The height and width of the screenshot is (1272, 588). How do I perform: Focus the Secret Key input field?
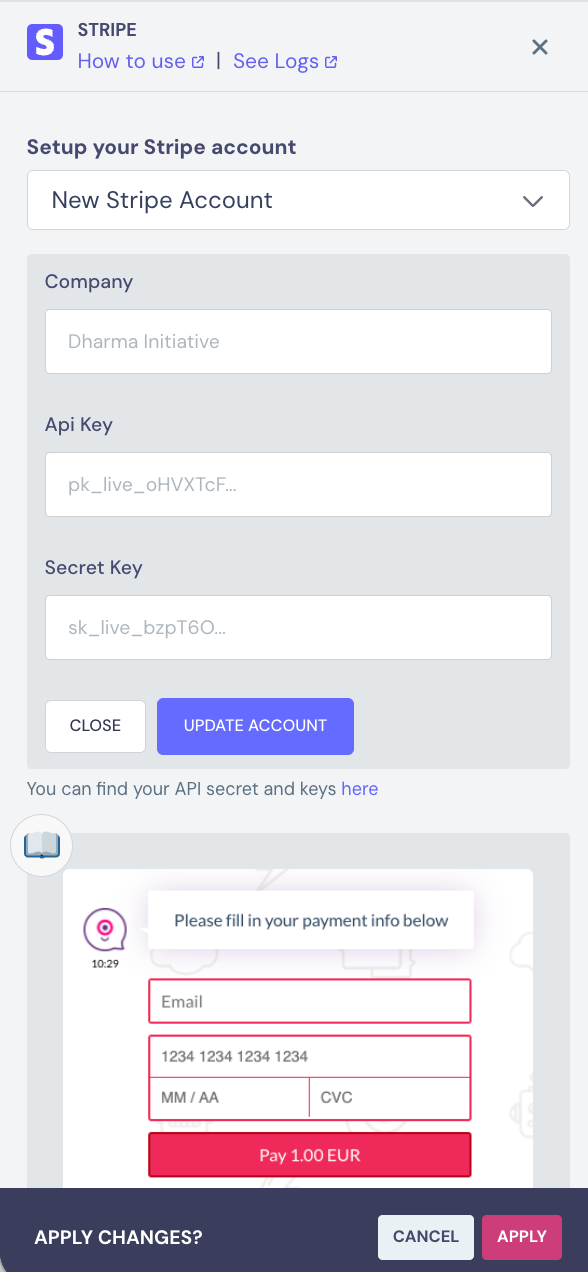click(298, 627)
